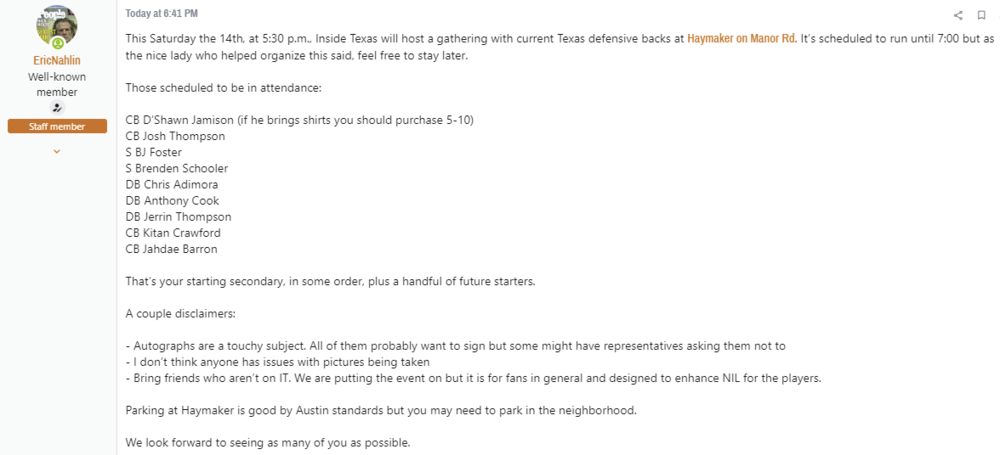Click the 'CB D'Shawn Jamison' list line
Viewport: 1000px width, 455px height.
tap(299, 120)
